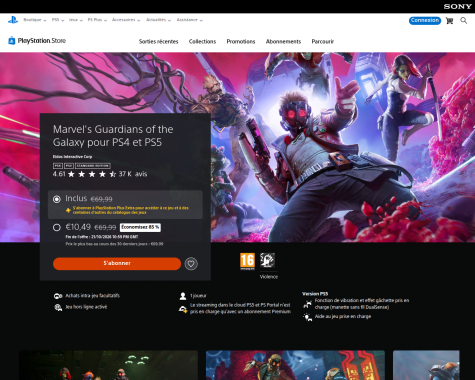
Task: Expand the PS Plus dropdown menu
Action: pos(97,20)
